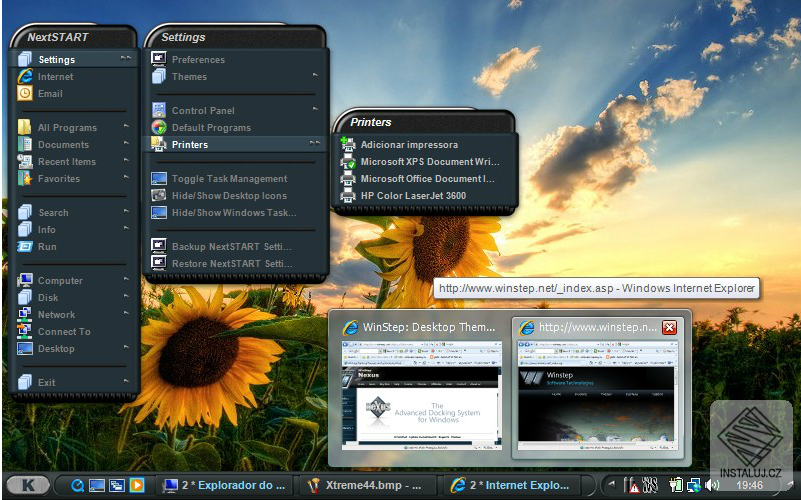The height and width of the screenshot is (500, 801).
Task: Click the 19:46 clock in taskbar
Action: coord(749,485)
